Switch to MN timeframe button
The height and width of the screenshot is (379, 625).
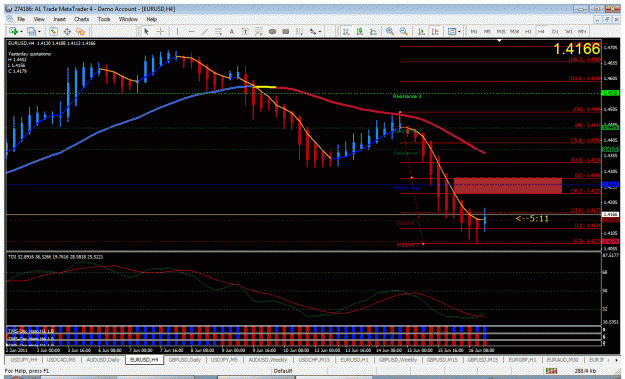tap(582, 31)
